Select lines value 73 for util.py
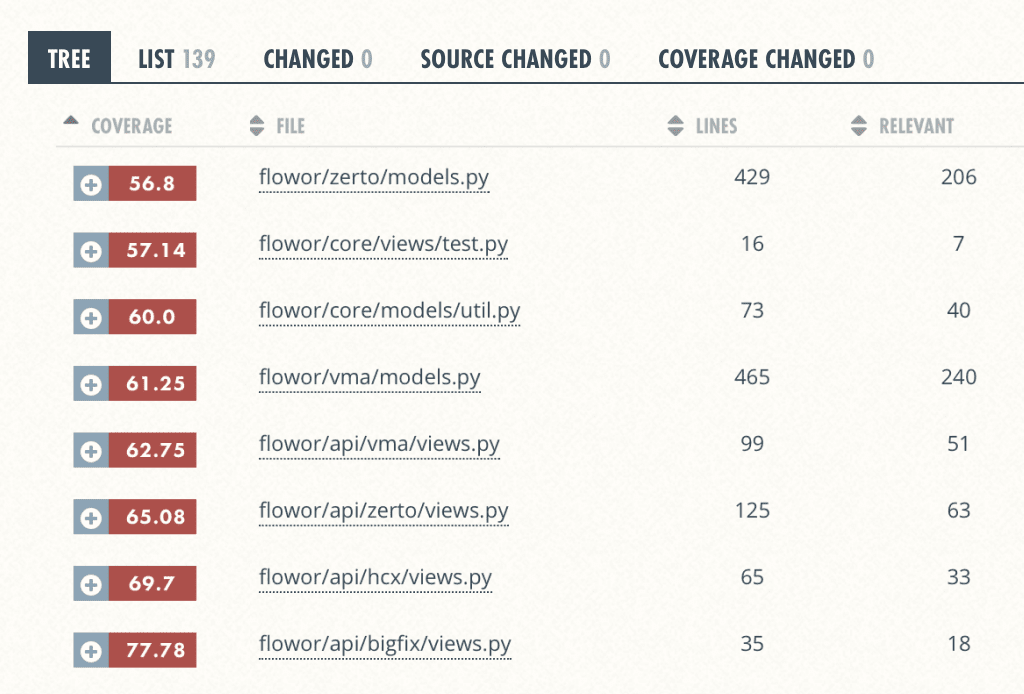1024x694 pixels. (x=752, y=310)
